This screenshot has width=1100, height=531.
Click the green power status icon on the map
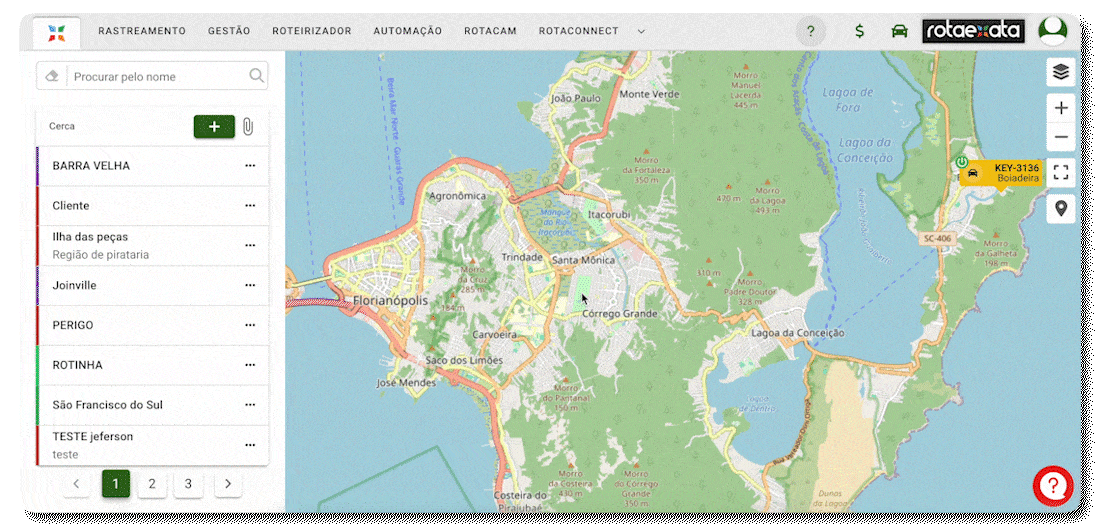click(x=962, y=162)
